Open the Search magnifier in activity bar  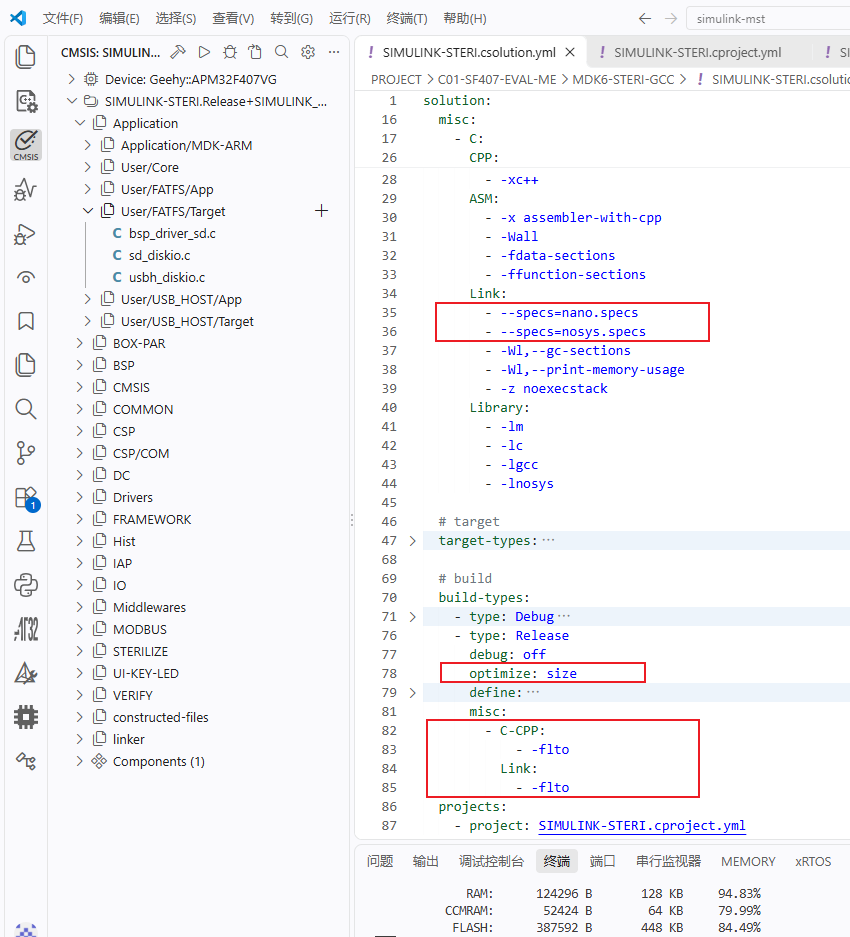(25, 409)
